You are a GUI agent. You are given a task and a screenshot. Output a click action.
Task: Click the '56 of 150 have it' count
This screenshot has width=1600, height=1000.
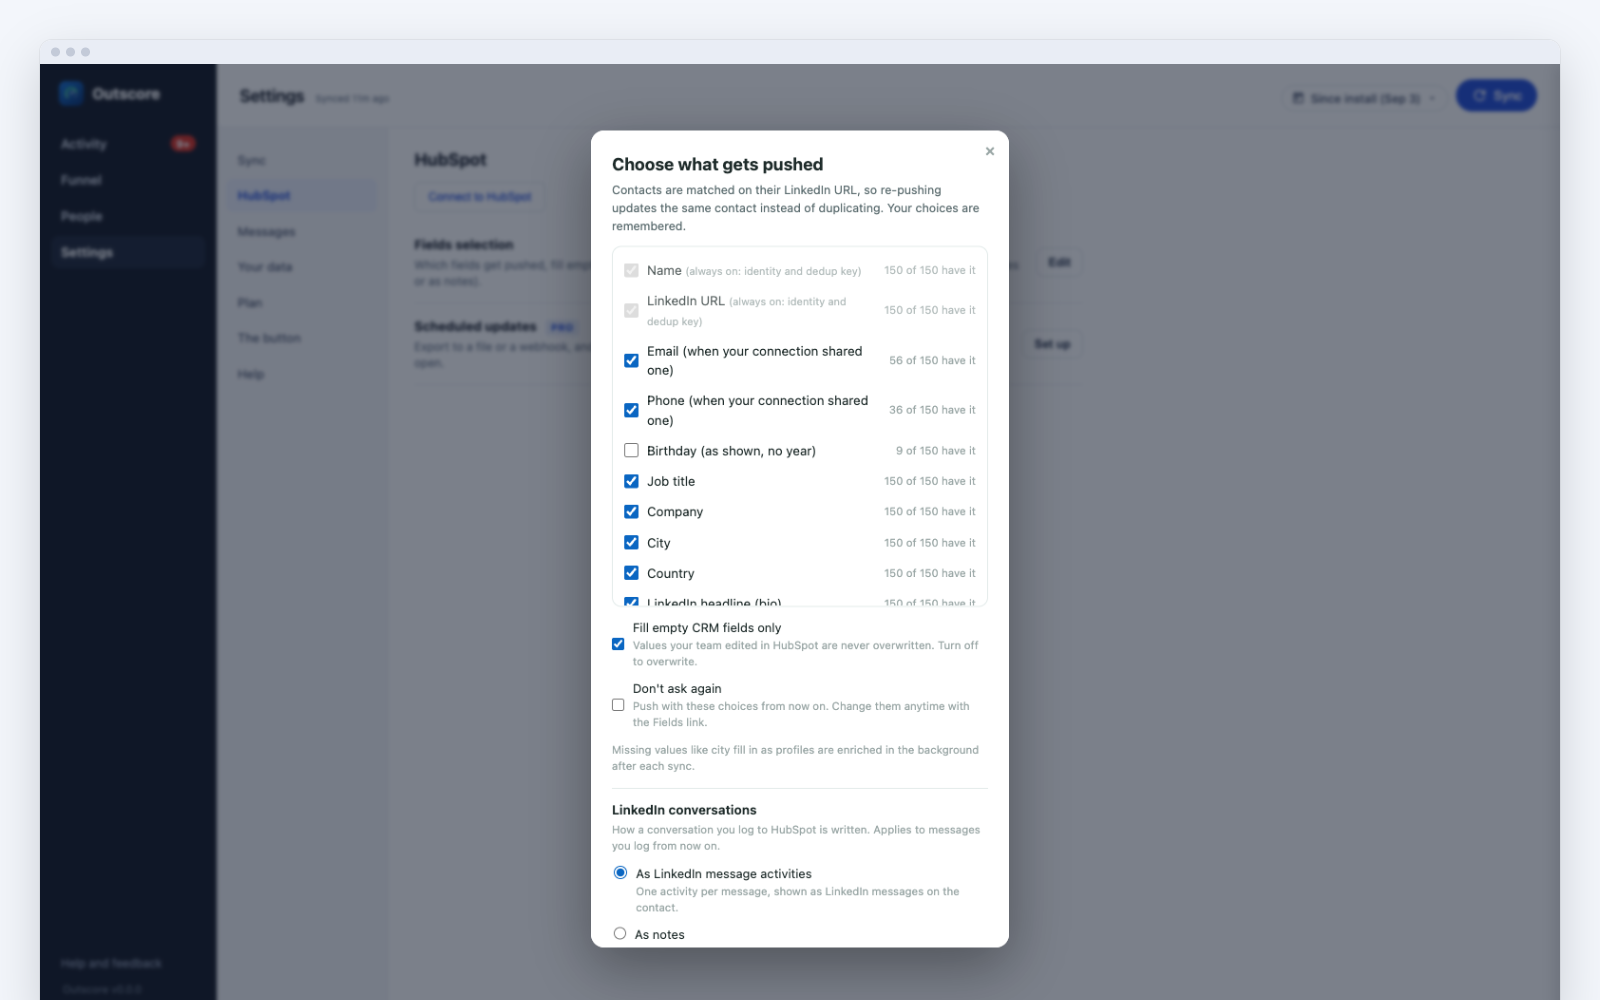[932, 360]
